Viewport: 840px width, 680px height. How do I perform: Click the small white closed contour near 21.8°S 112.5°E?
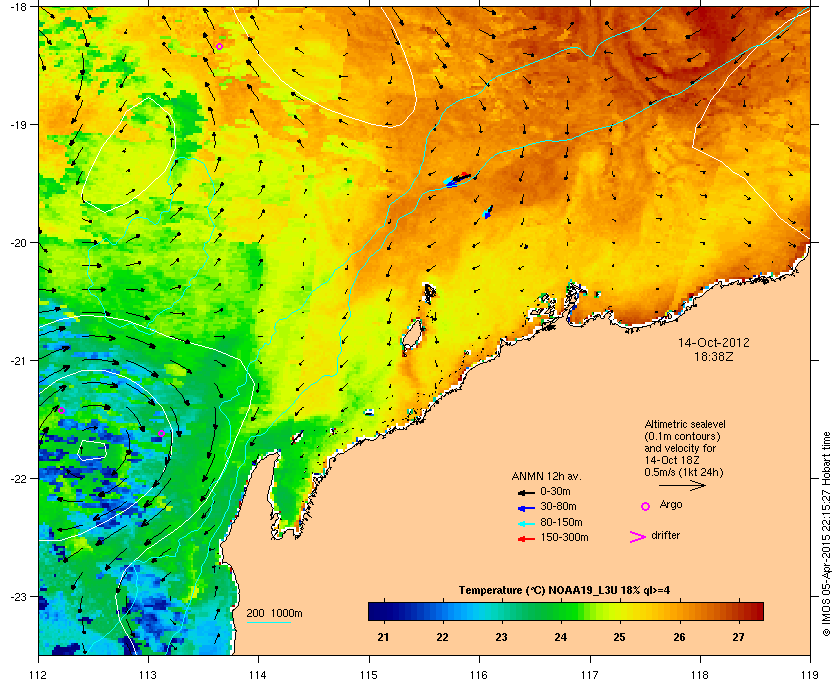pos(93,450)
